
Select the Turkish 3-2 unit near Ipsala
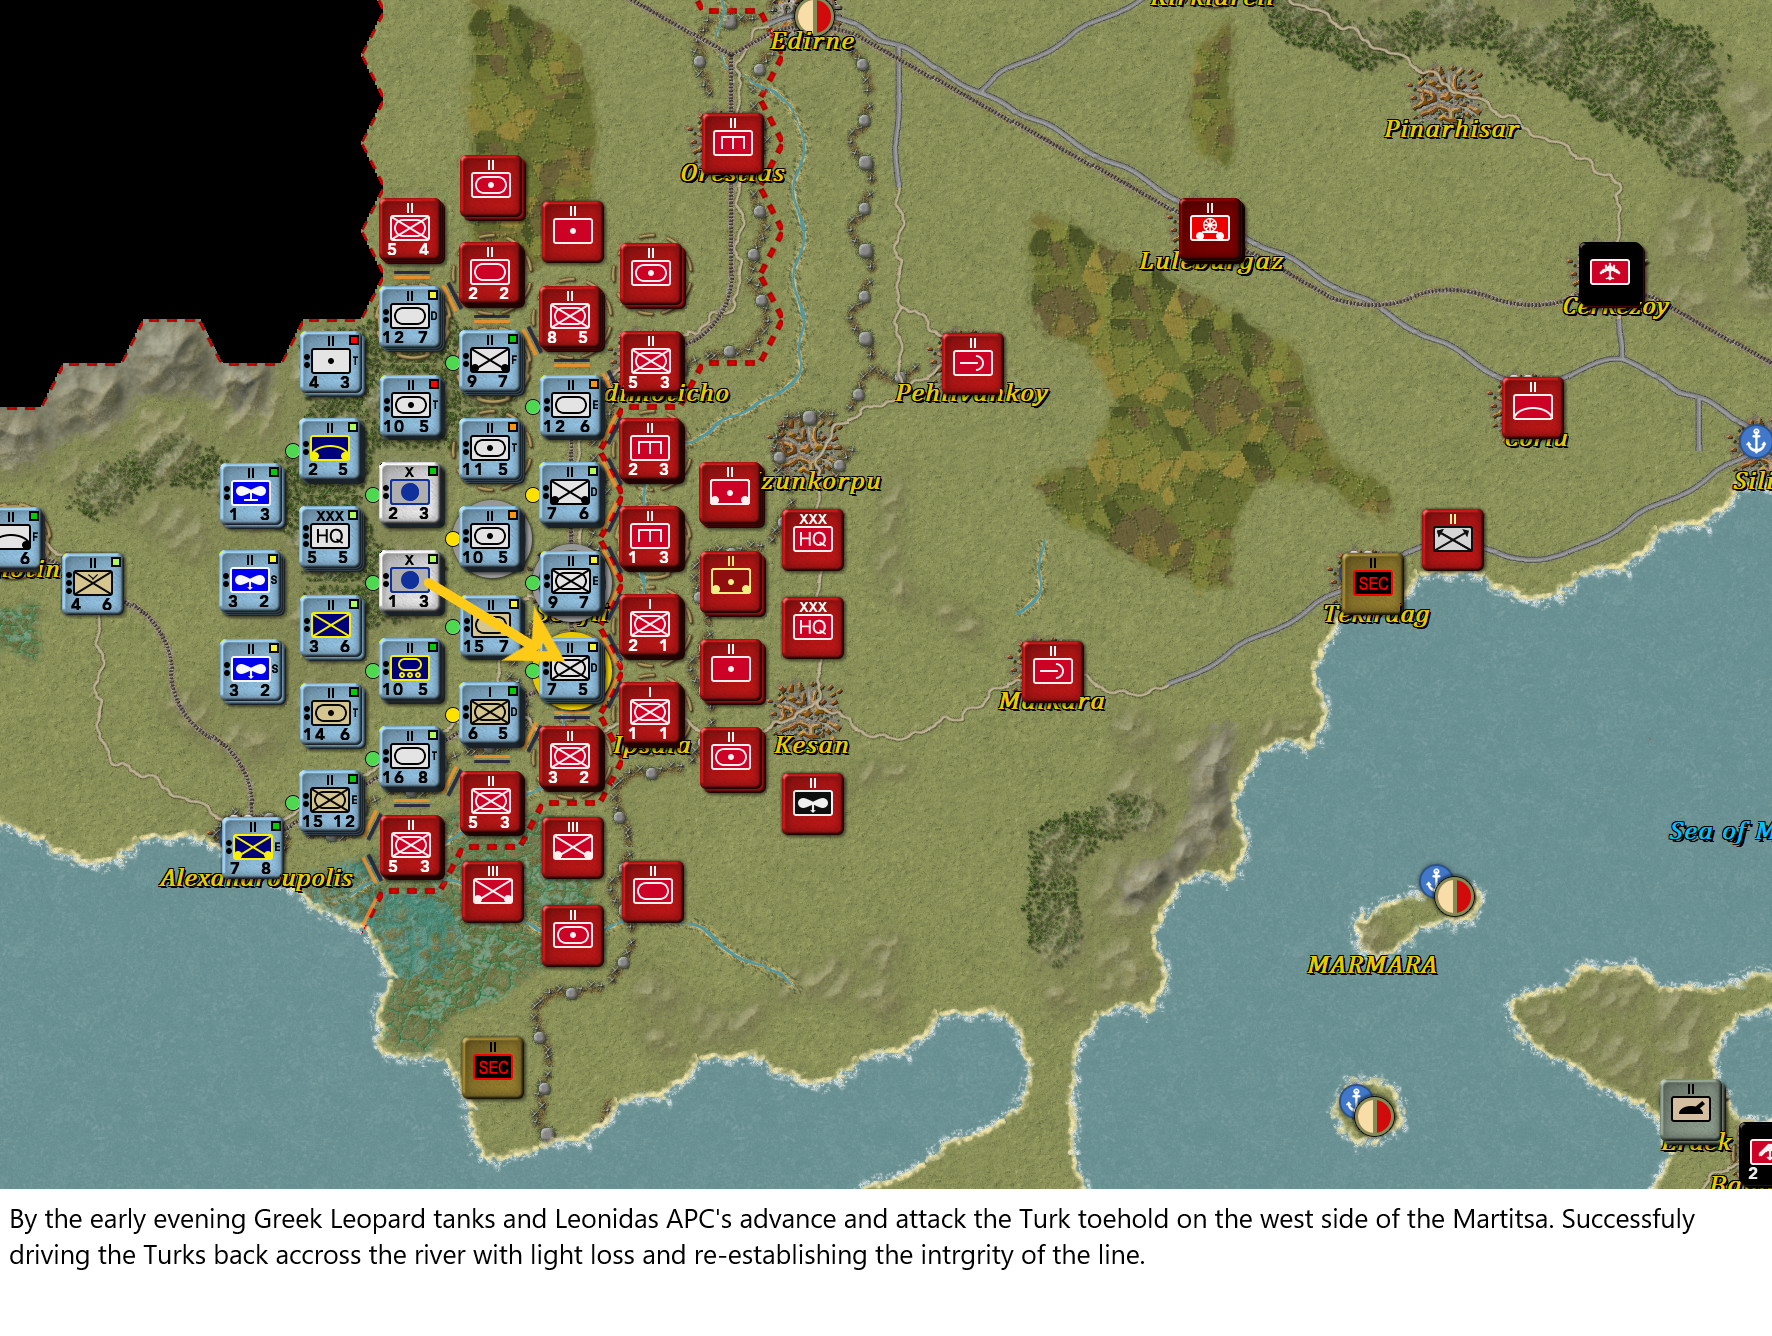point(571,758)
